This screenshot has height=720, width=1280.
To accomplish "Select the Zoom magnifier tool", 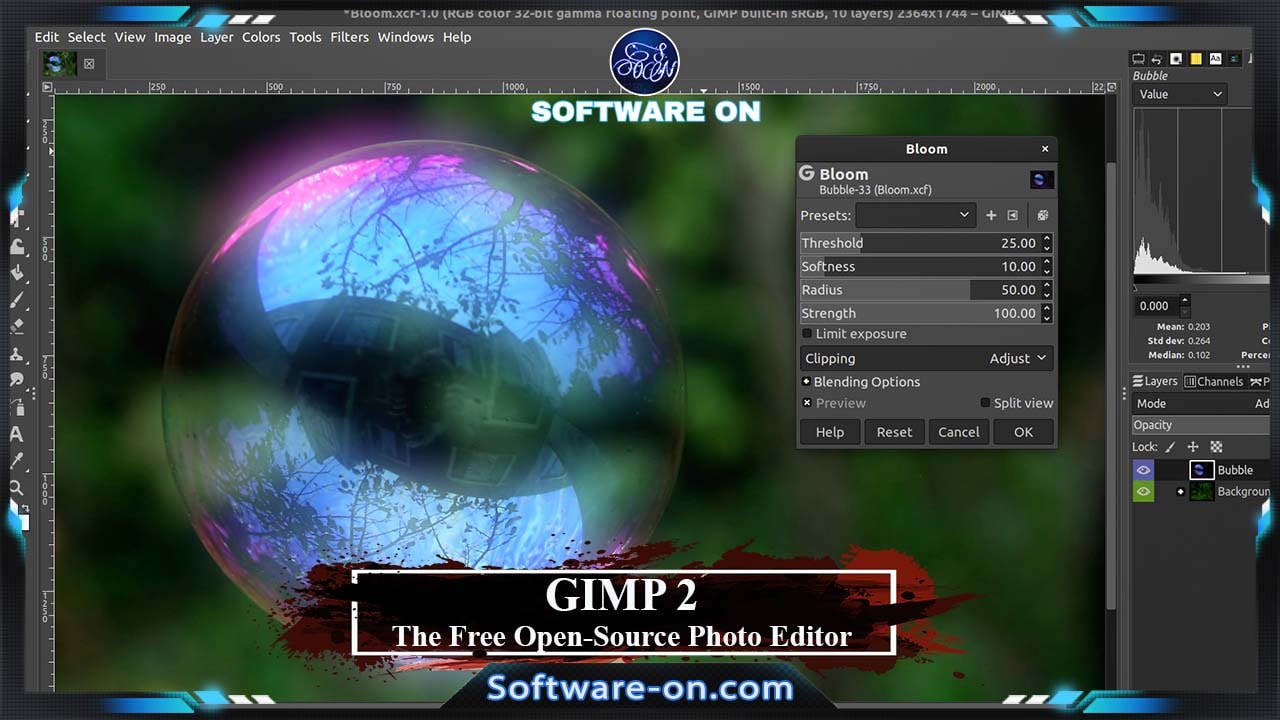I will coord(17,488).
